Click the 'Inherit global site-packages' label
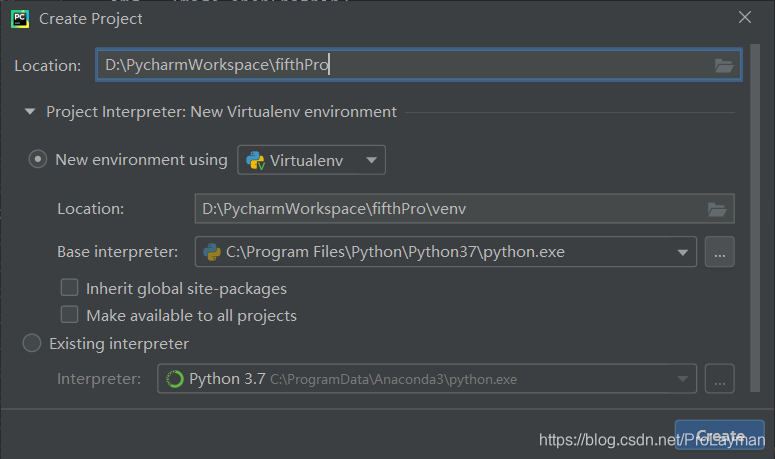Screen dimensions: 775x459 pos(186,289)
